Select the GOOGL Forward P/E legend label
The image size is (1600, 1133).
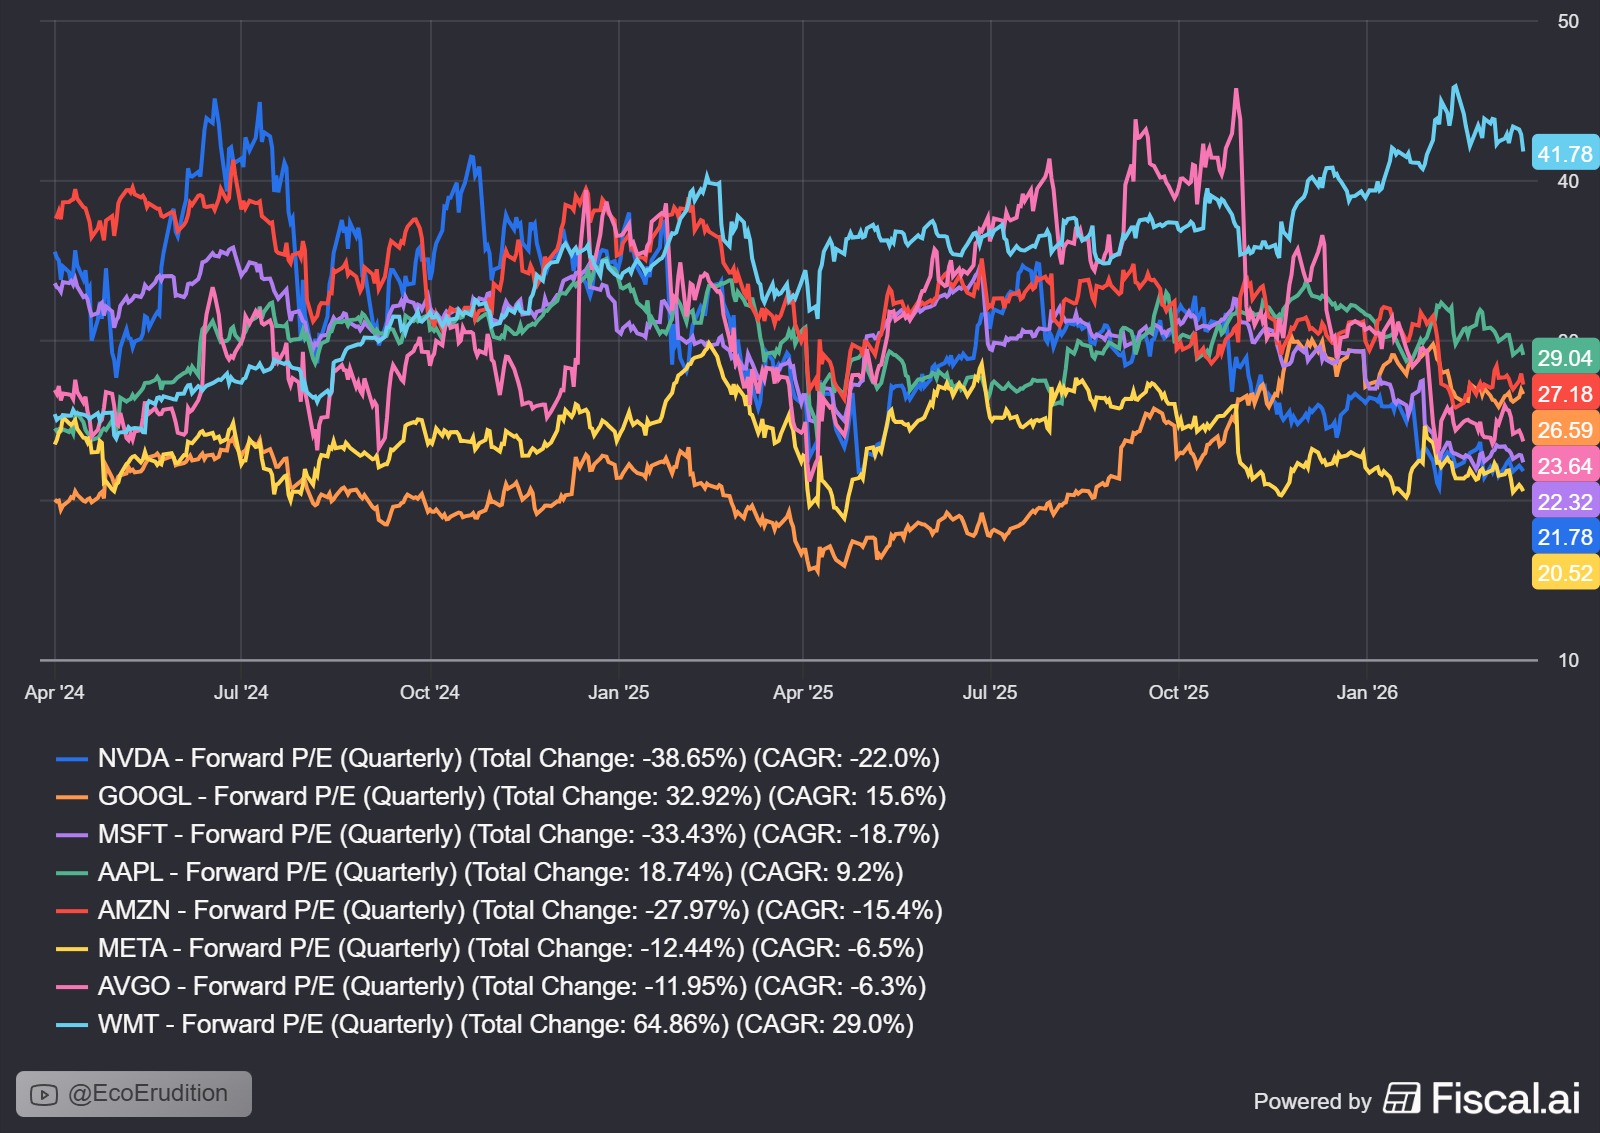tap(522, 796)
